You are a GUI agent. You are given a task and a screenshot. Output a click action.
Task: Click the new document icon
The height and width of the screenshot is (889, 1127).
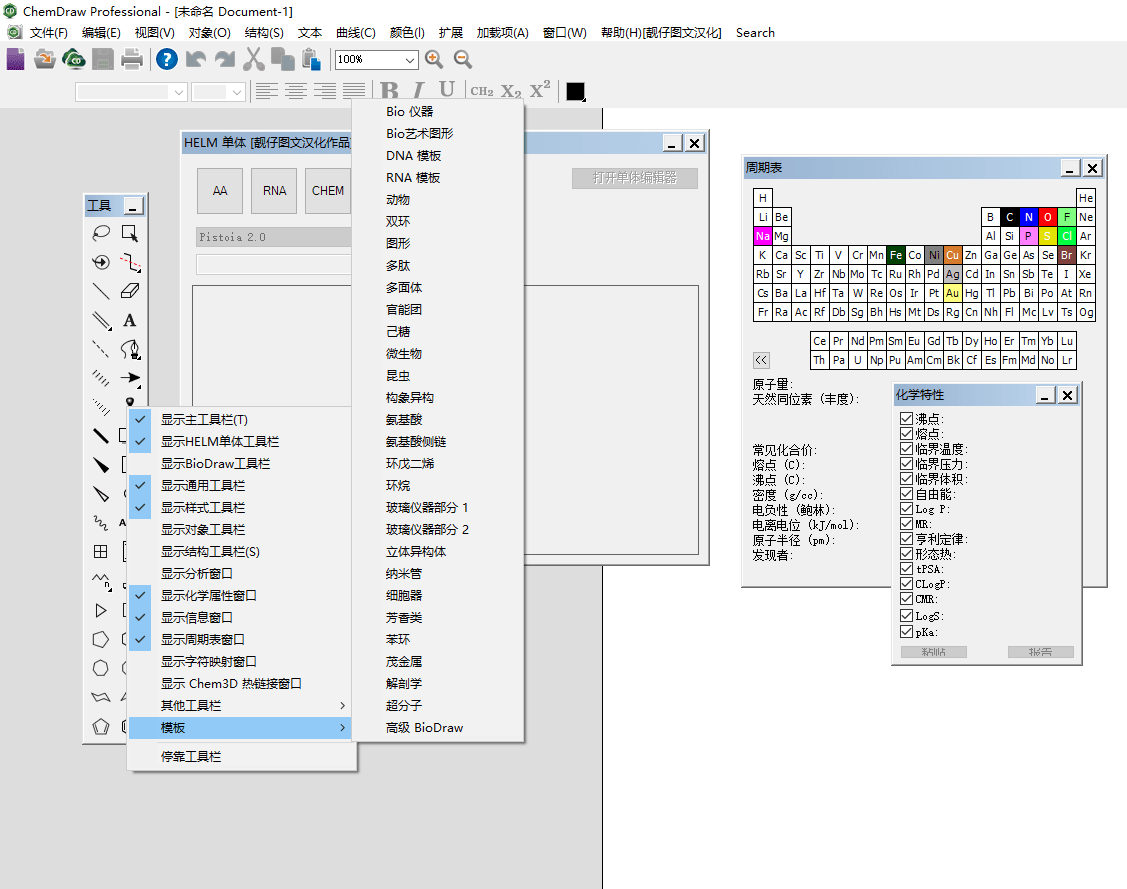16,59
